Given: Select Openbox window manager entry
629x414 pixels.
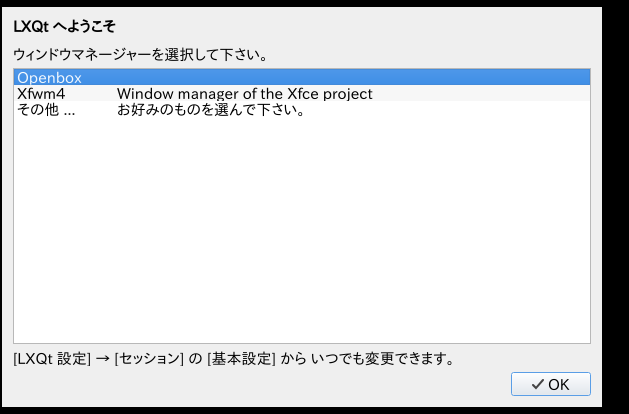Looking at the screenshot, I should 49,77.
